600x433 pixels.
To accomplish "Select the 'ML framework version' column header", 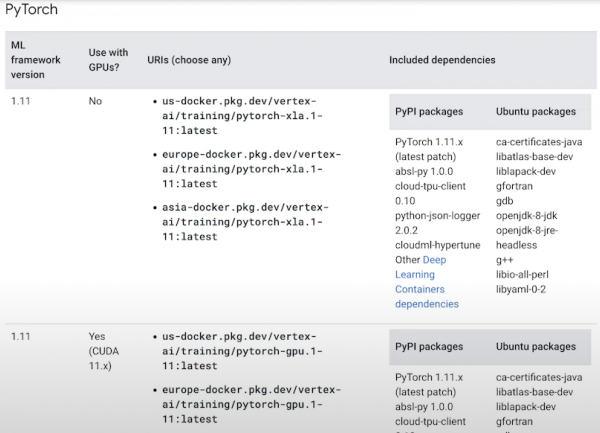I will (36, 60).
